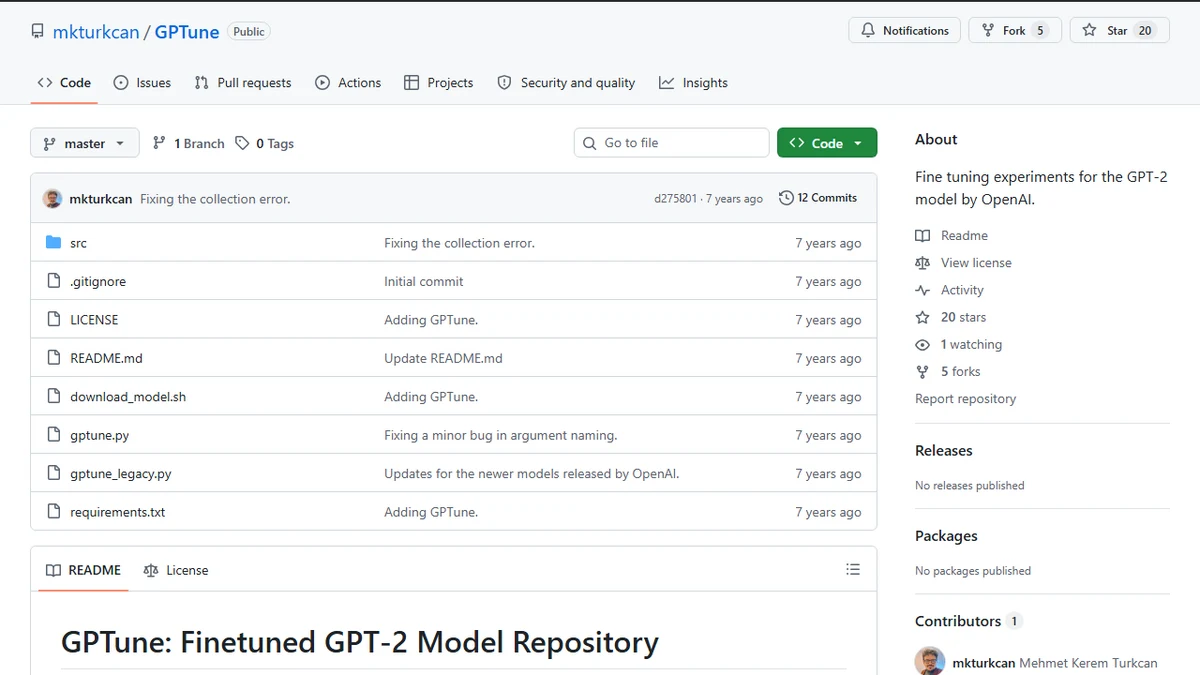Image resolution: width=1200 pixels, height=675 pixels.
Task: Open the 12 Commits link
Action: click(818, 198)
